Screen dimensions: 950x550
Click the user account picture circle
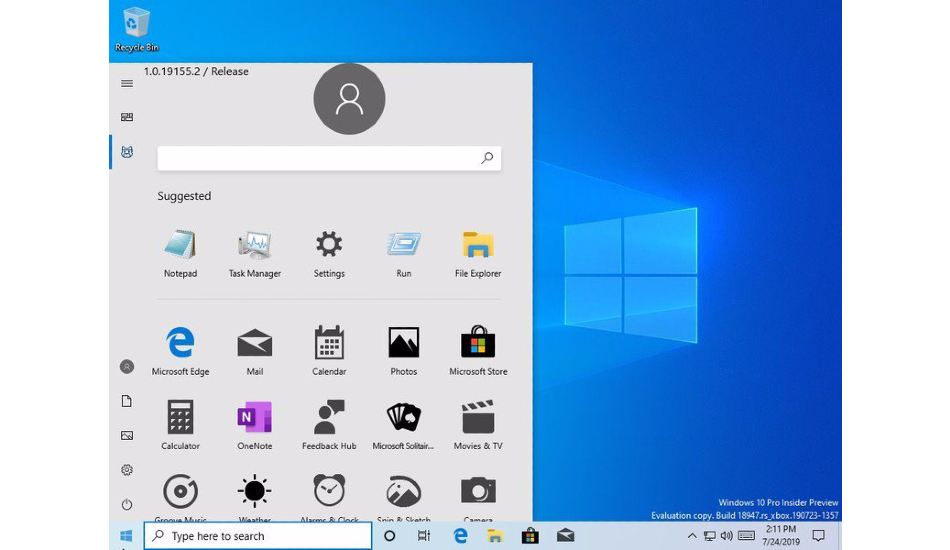click(x=349, y=99)
